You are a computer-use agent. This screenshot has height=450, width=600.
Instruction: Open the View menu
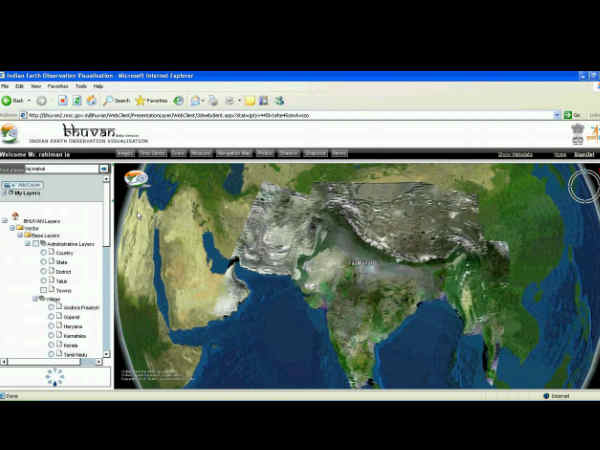[x=35, y=86]
